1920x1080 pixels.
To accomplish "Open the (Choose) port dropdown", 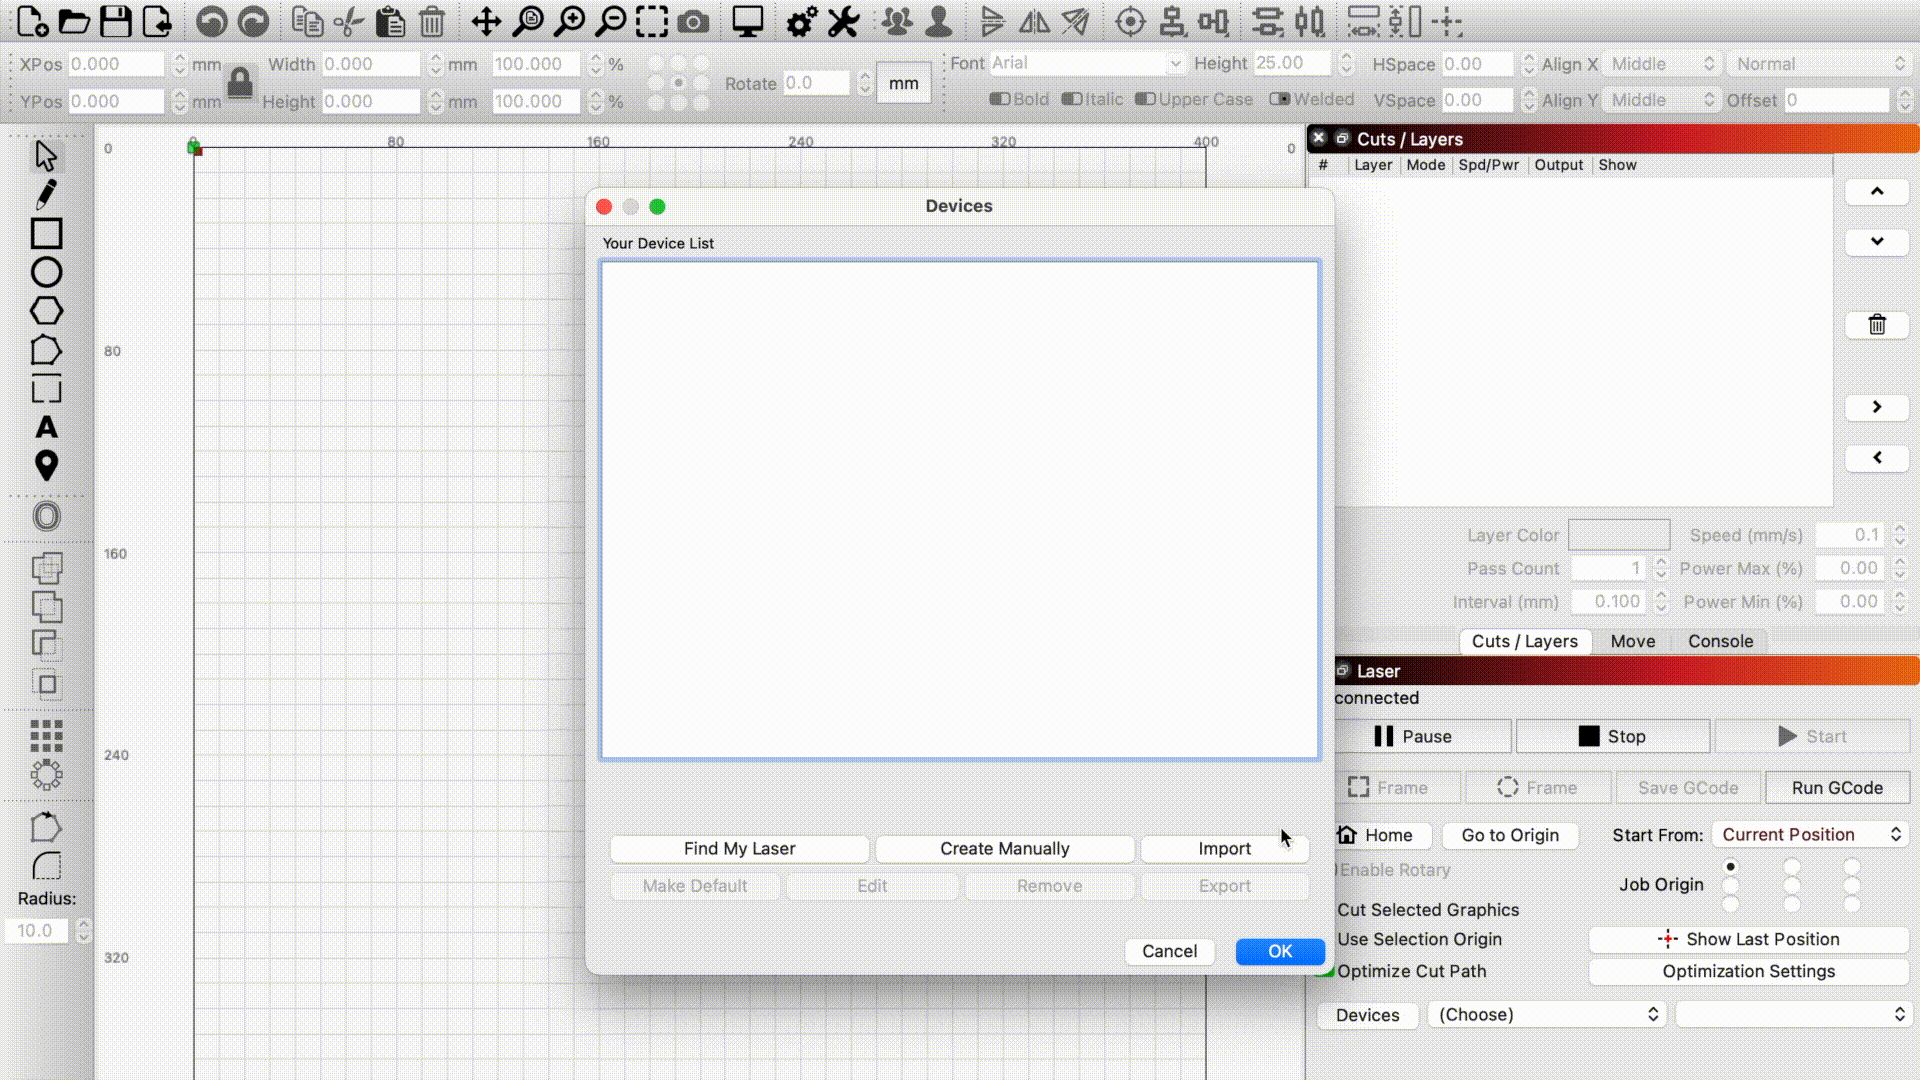I will pyautogui.click(x=1547, y=1015).
